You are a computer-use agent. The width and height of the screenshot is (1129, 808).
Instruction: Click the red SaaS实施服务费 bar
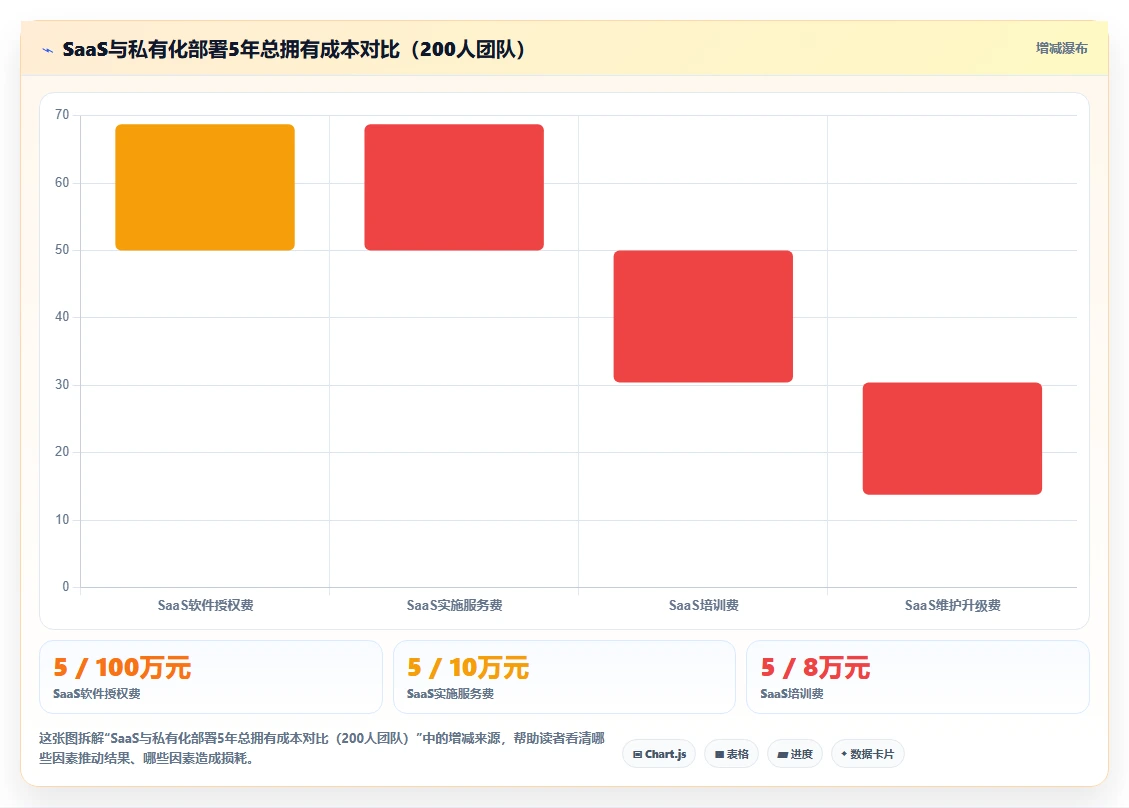[454, 187]
